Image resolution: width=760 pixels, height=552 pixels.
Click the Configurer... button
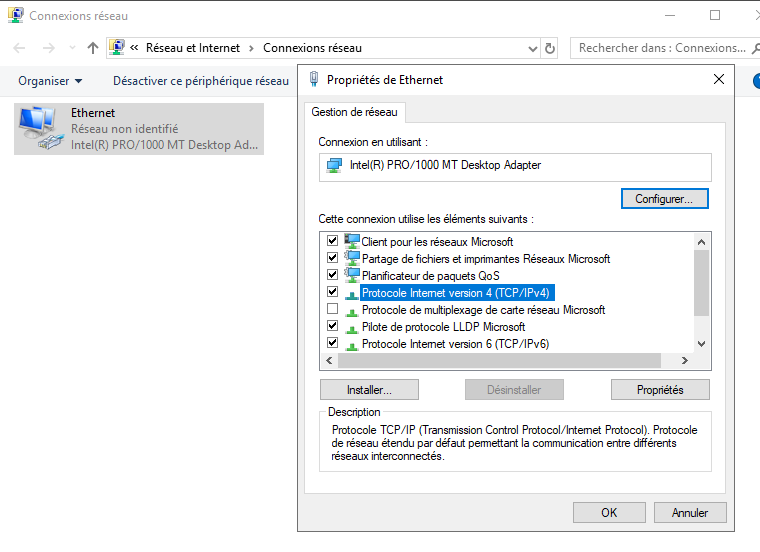click(664, 199)
